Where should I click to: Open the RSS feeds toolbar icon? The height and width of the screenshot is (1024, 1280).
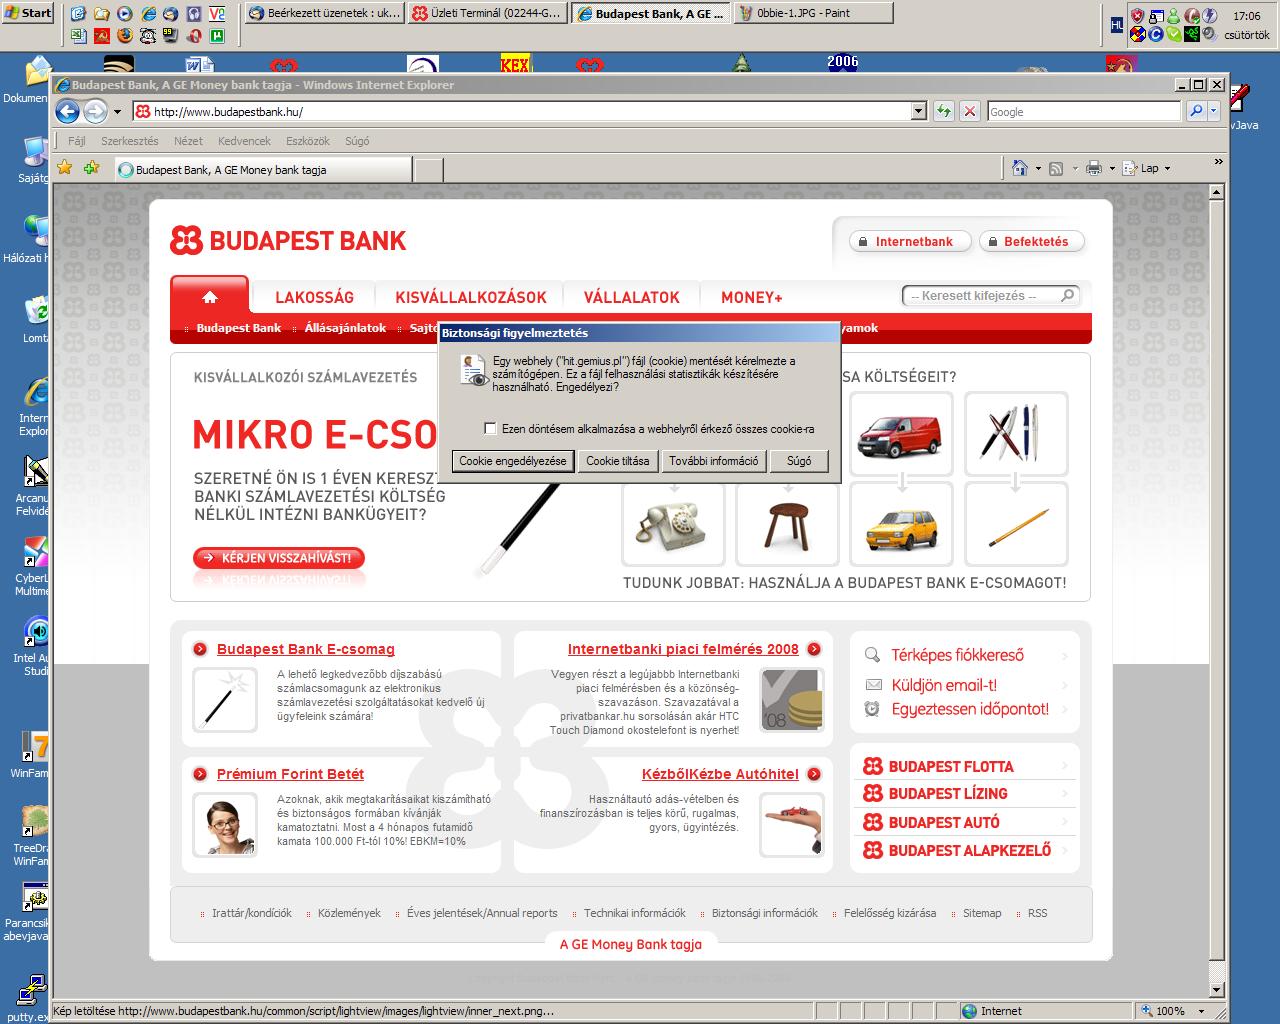pos(1055,168)
